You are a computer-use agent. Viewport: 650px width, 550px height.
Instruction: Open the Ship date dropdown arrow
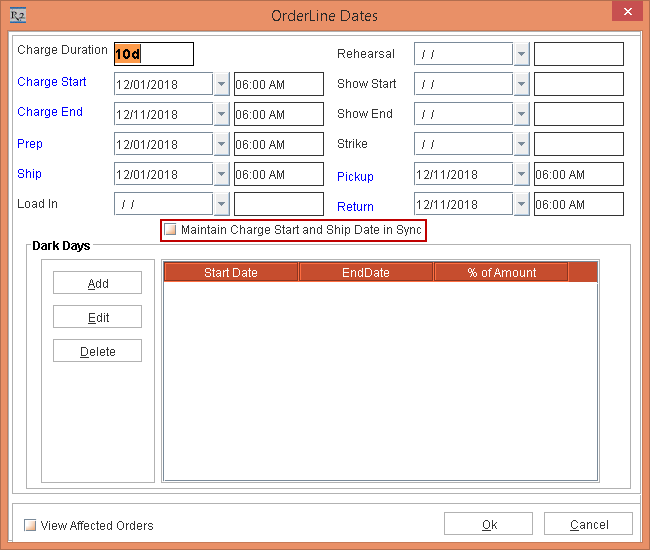pyautogui.click(x=221, y=174)
